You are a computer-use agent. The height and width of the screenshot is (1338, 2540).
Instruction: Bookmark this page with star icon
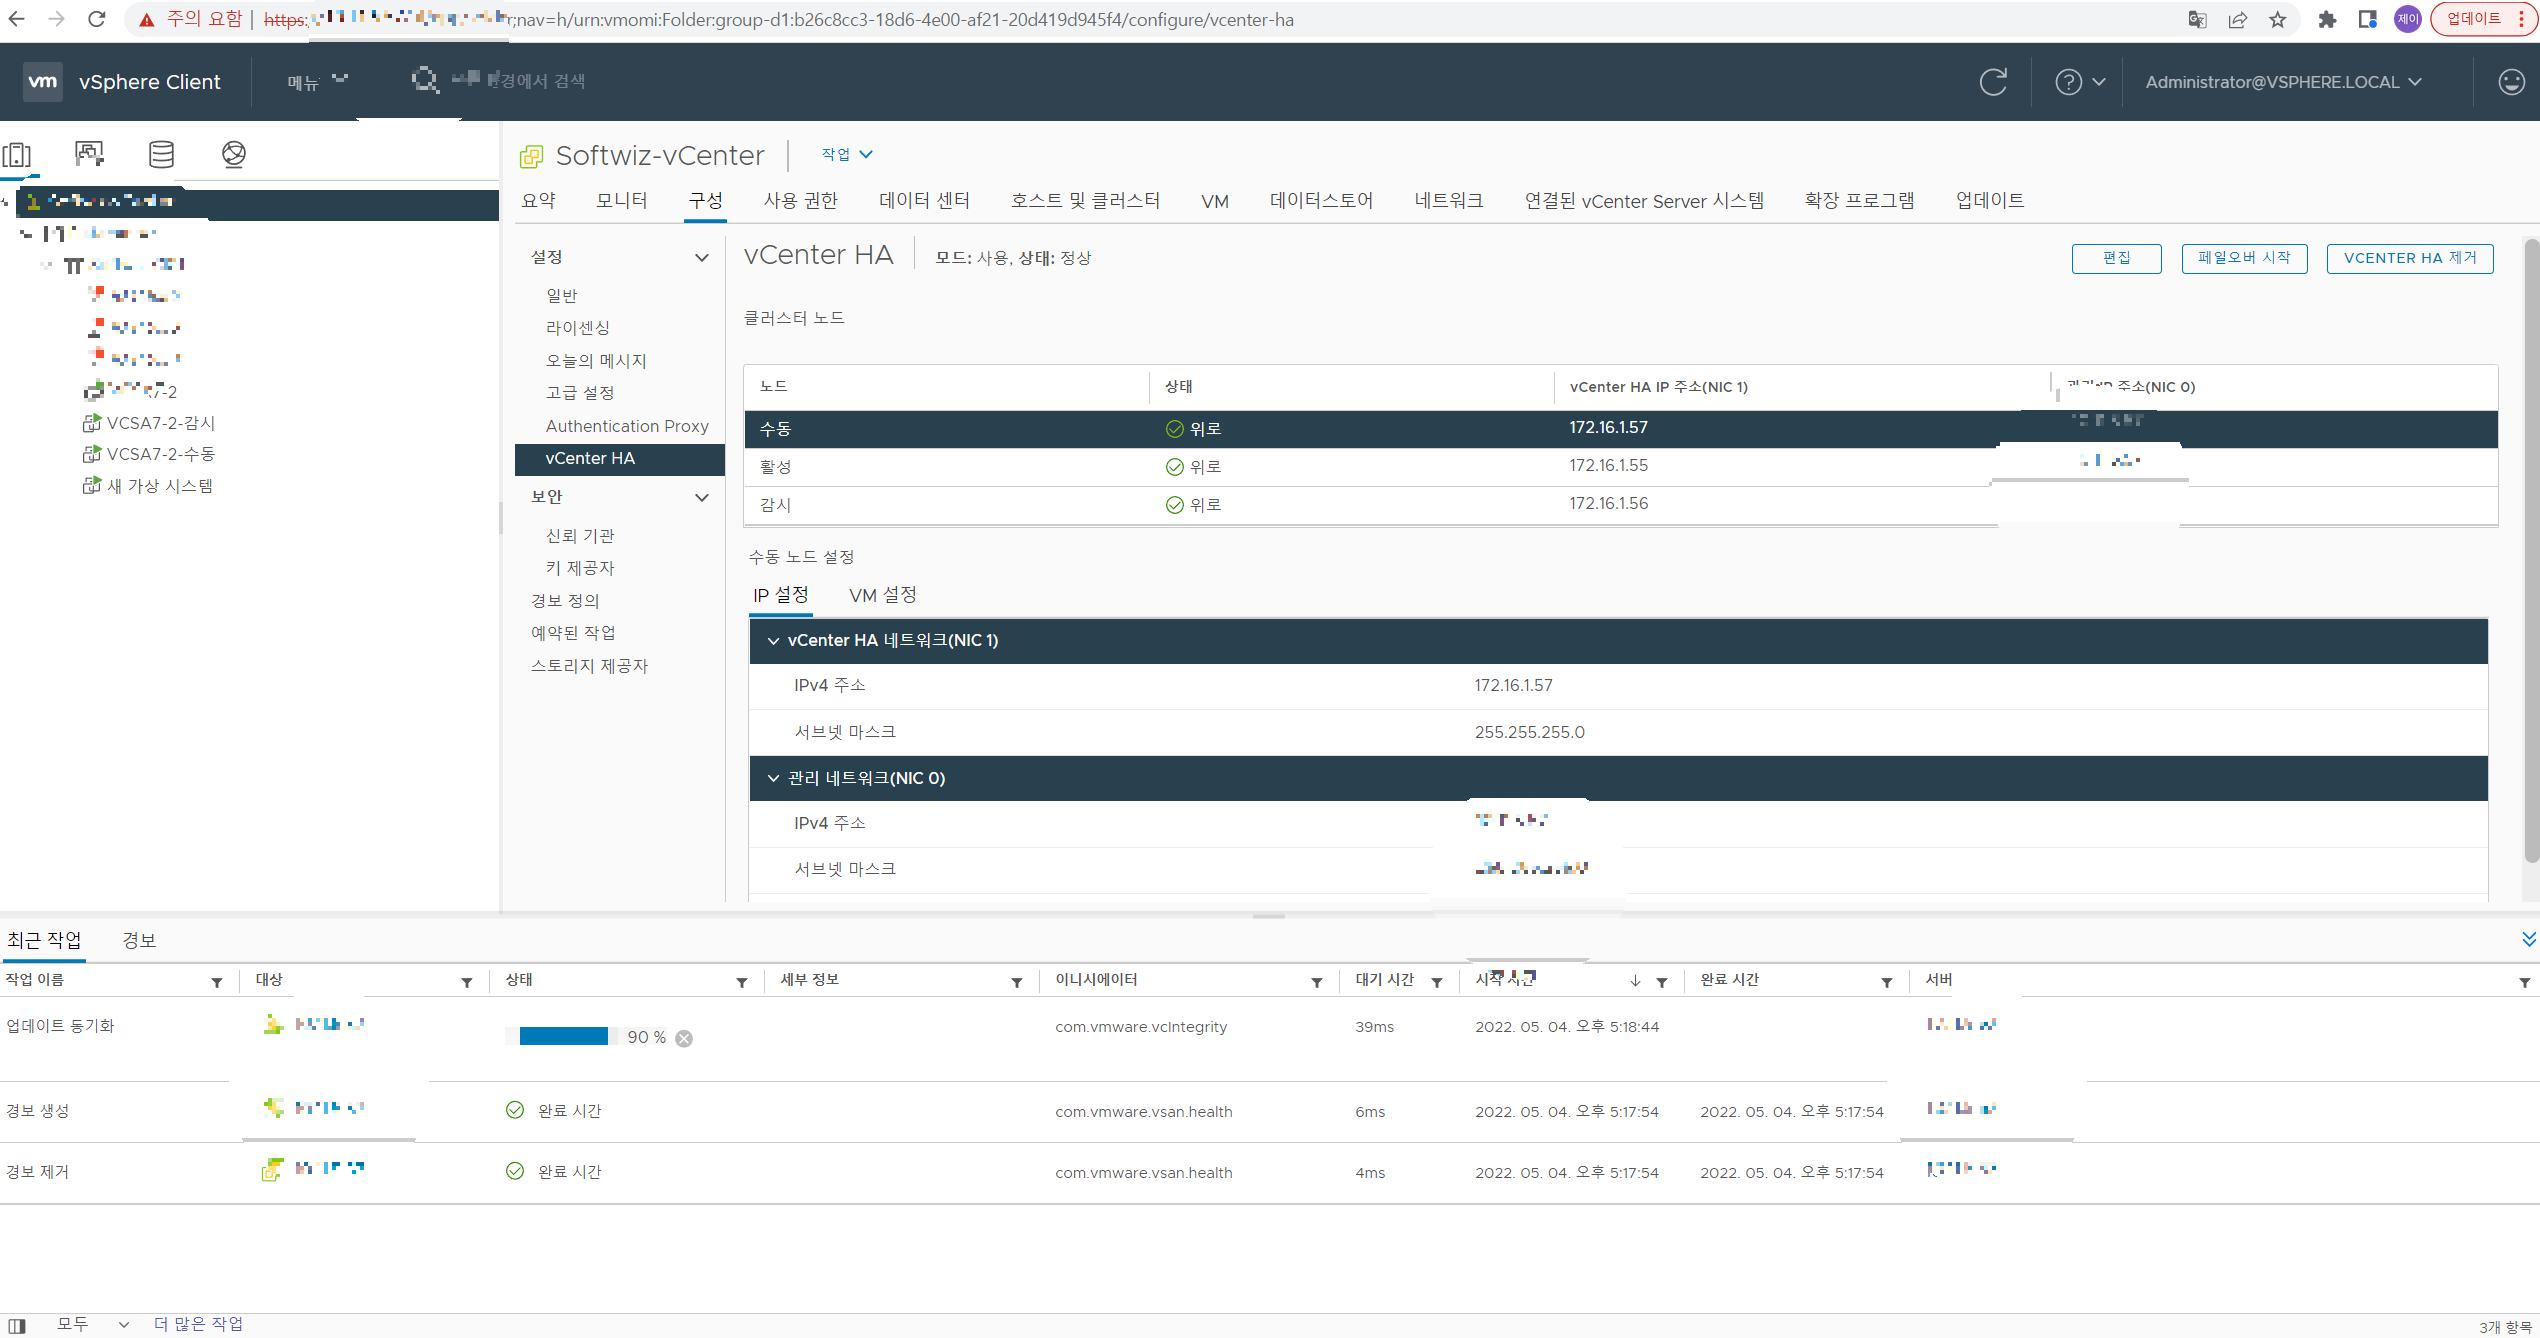[x=2277, y=19]
